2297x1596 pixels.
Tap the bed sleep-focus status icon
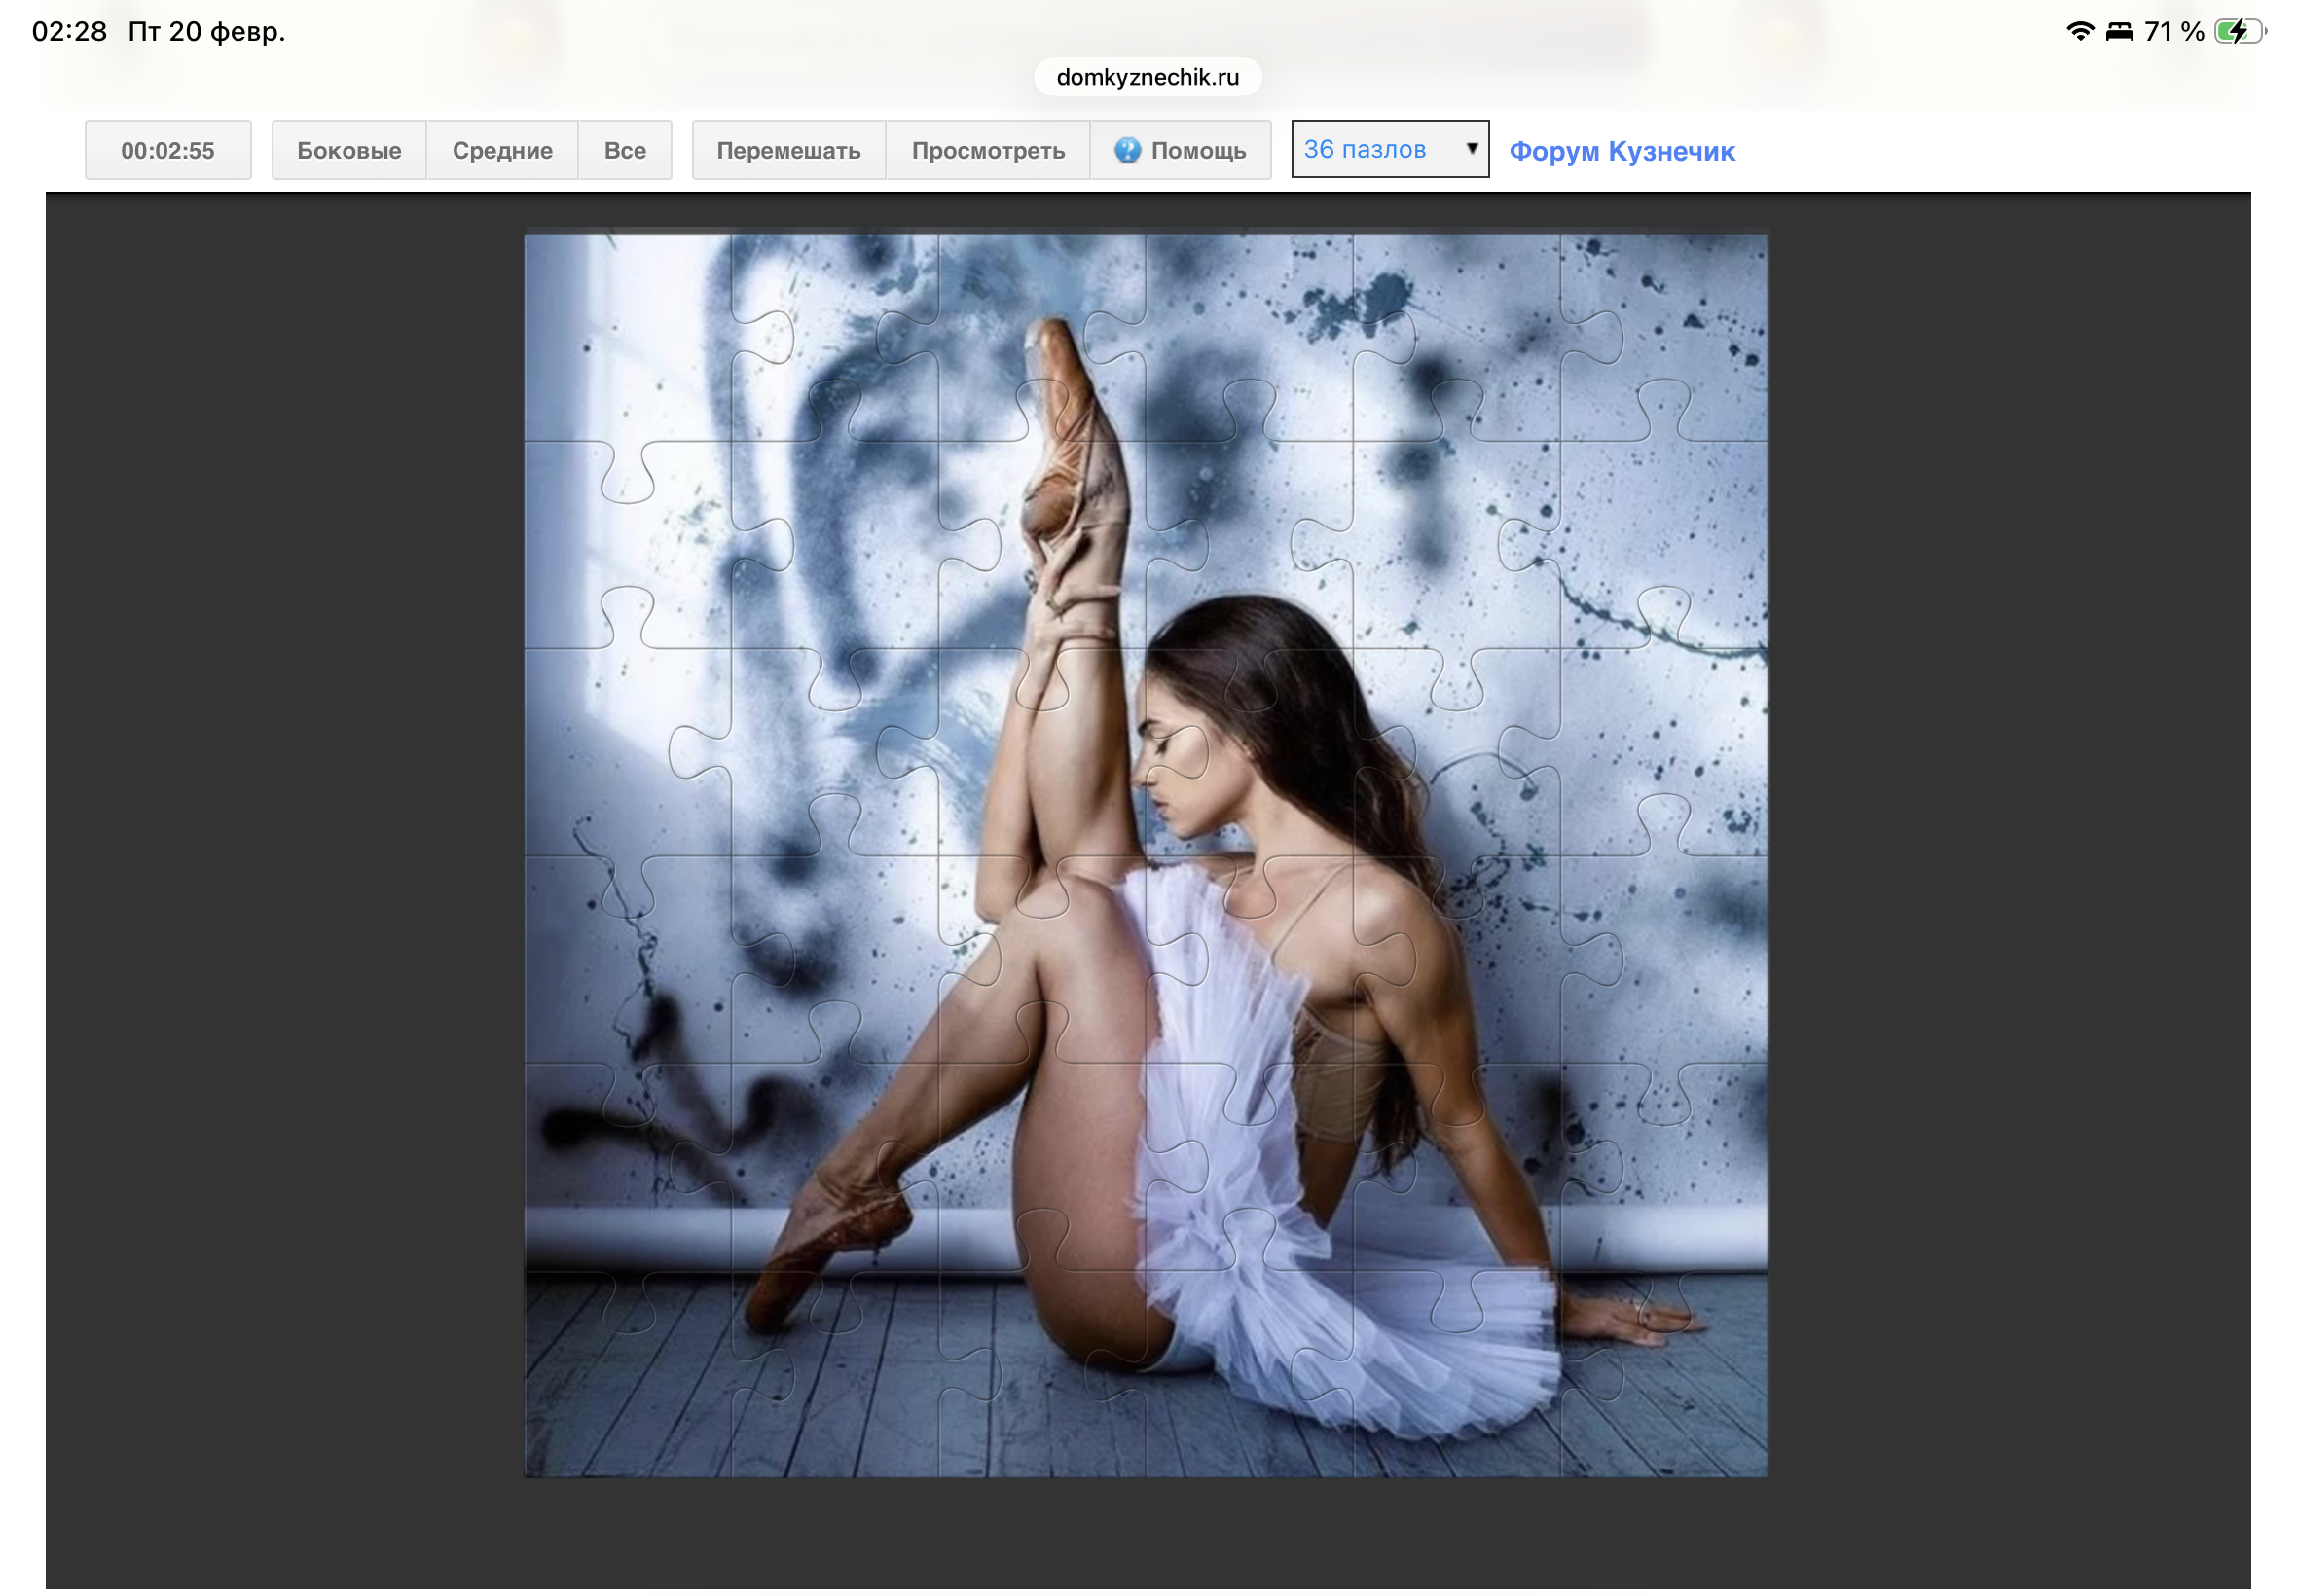(x=2119, y=32)
